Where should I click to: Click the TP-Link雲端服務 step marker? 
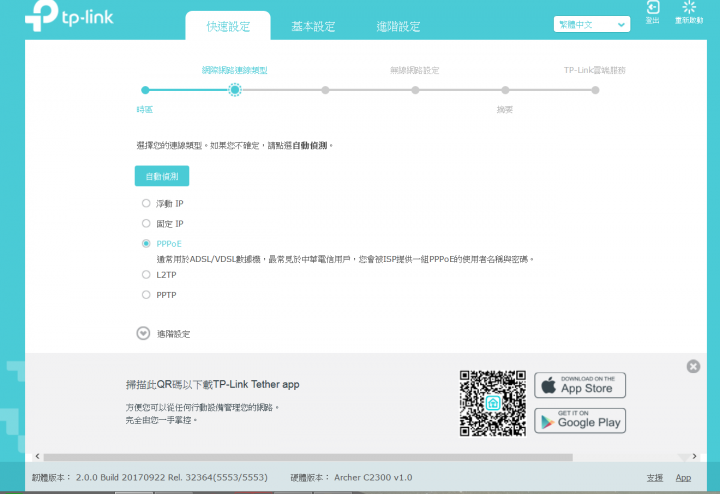coord(595,90)
